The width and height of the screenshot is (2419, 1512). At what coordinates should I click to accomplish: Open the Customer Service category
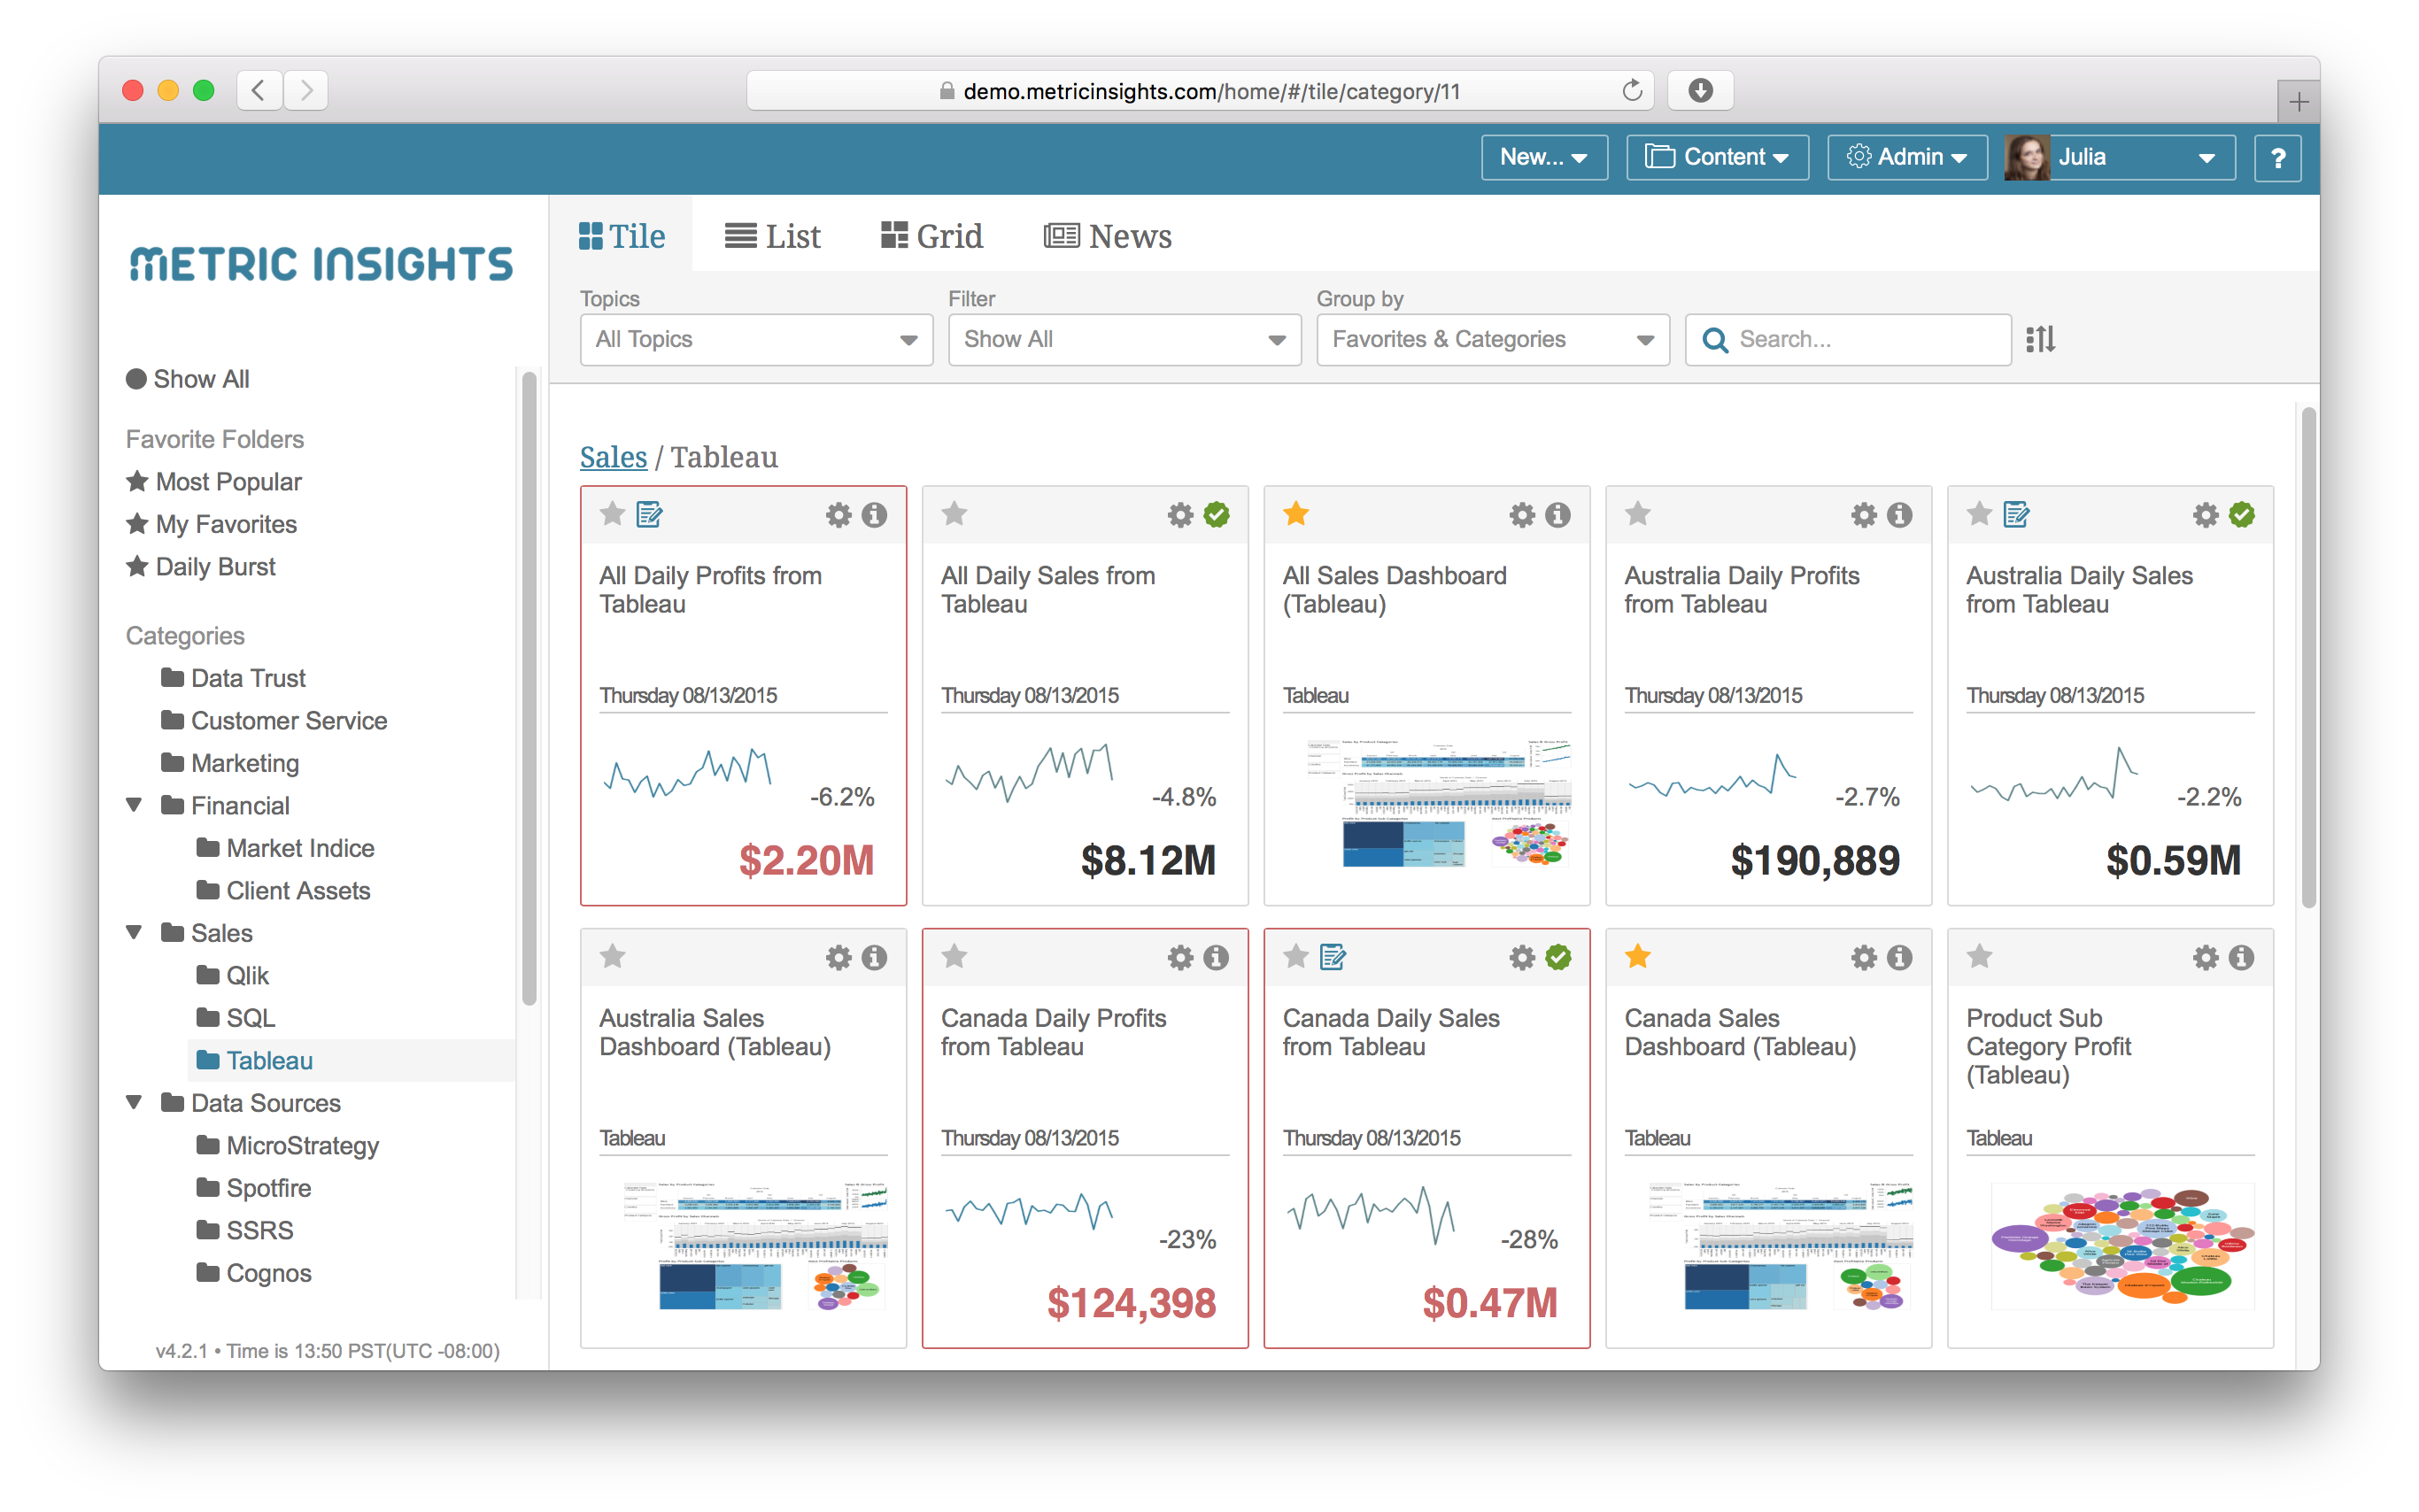[x=274, y=720]
